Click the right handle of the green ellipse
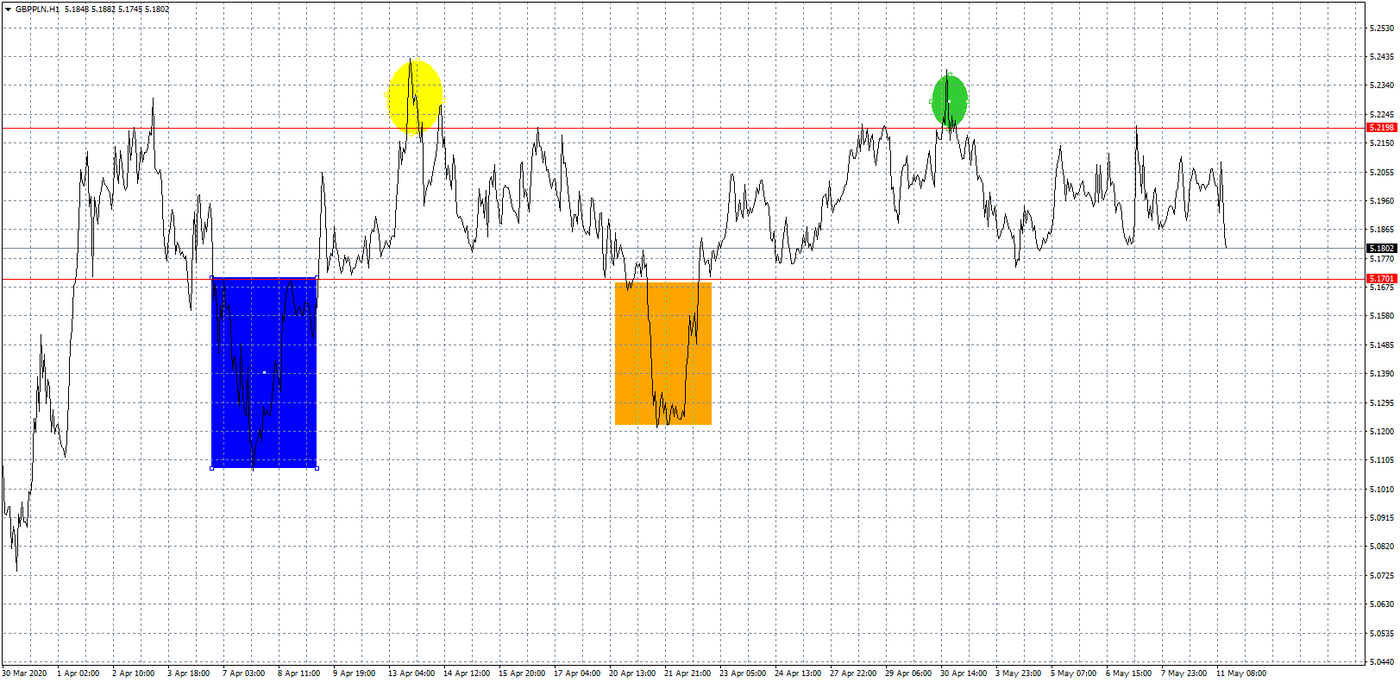 [x=967, y=101]
